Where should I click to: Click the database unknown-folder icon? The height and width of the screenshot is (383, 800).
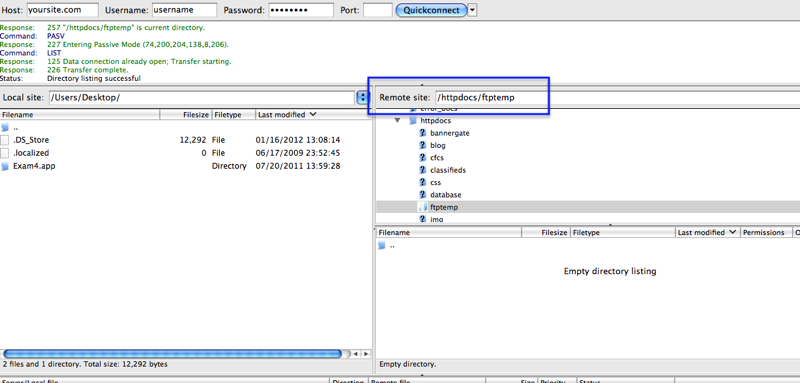tap(422, 194)
